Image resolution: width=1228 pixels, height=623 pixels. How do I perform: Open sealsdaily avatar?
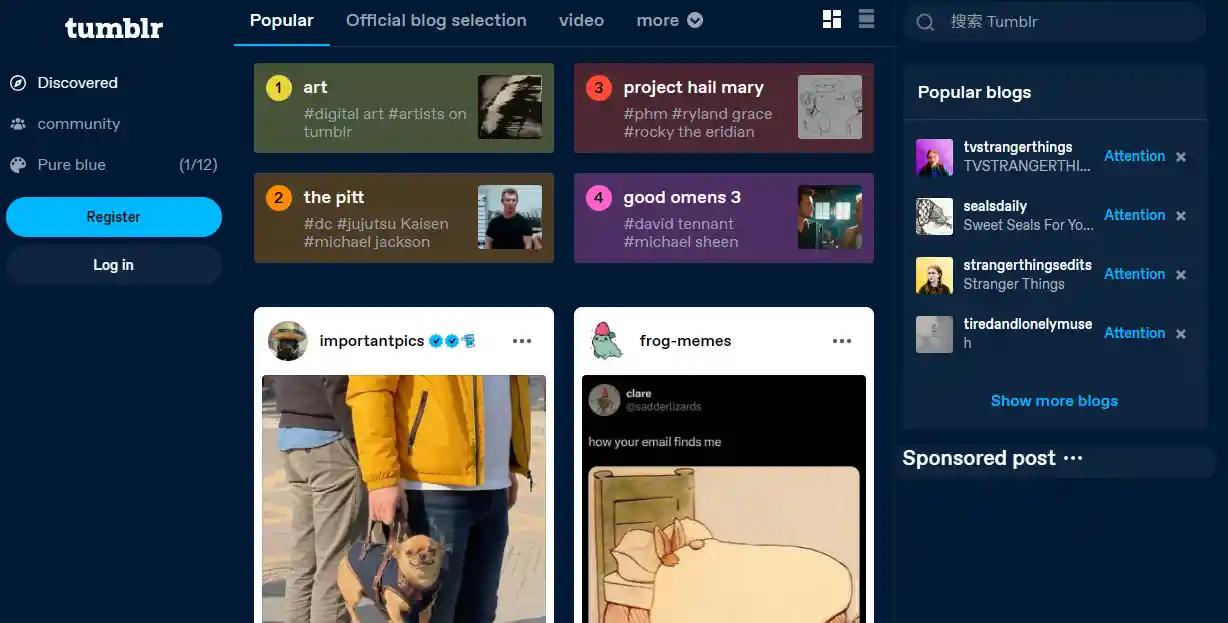935,216
